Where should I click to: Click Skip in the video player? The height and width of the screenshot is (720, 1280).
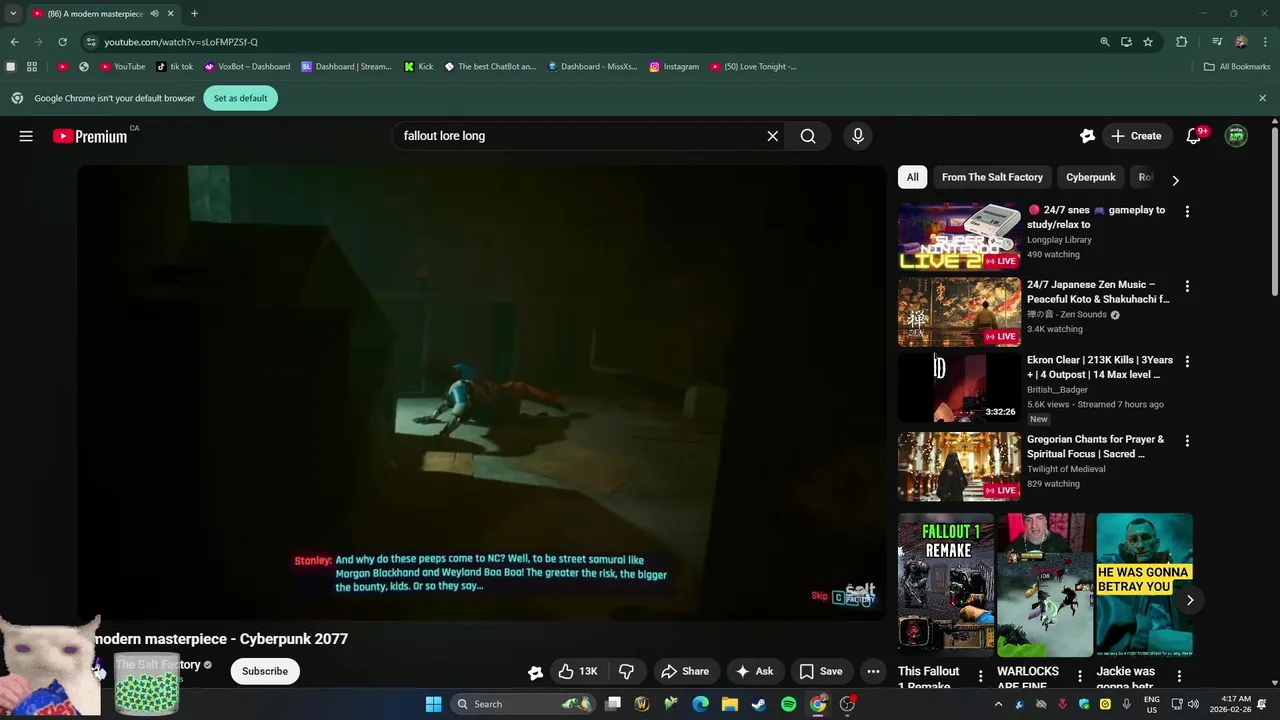(x=820, y=596)
